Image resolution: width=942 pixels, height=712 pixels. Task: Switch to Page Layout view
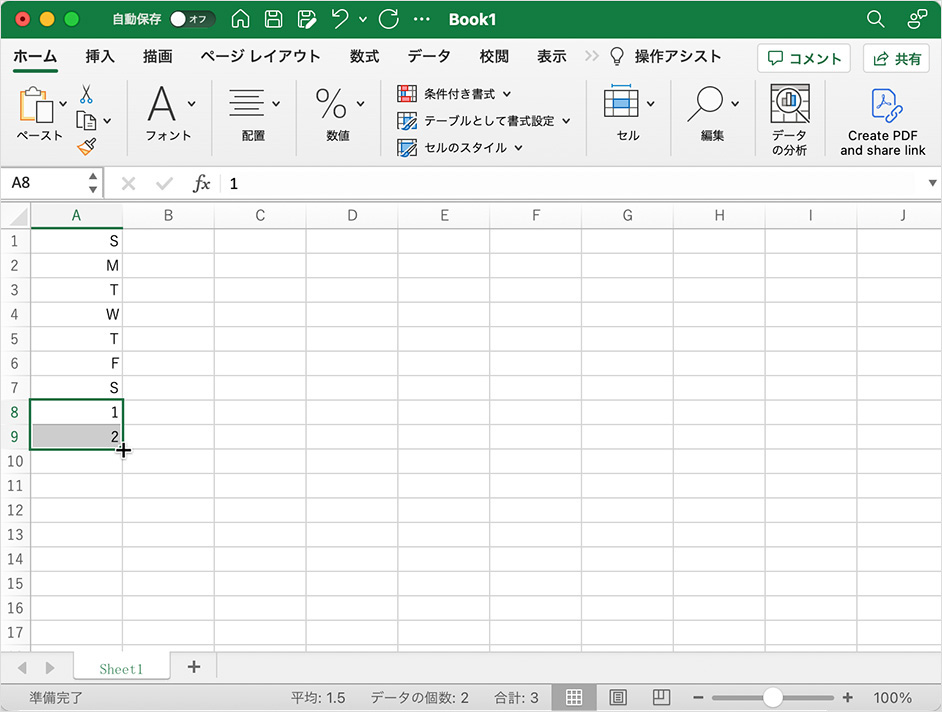[618, 697]
